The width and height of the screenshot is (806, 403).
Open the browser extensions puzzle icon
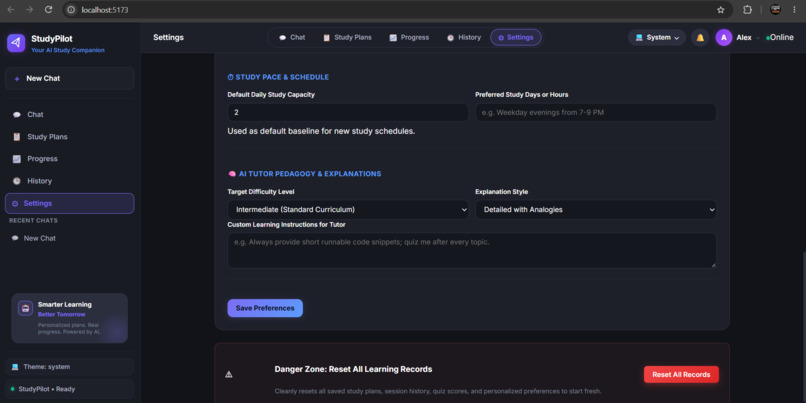click(747, 10)
